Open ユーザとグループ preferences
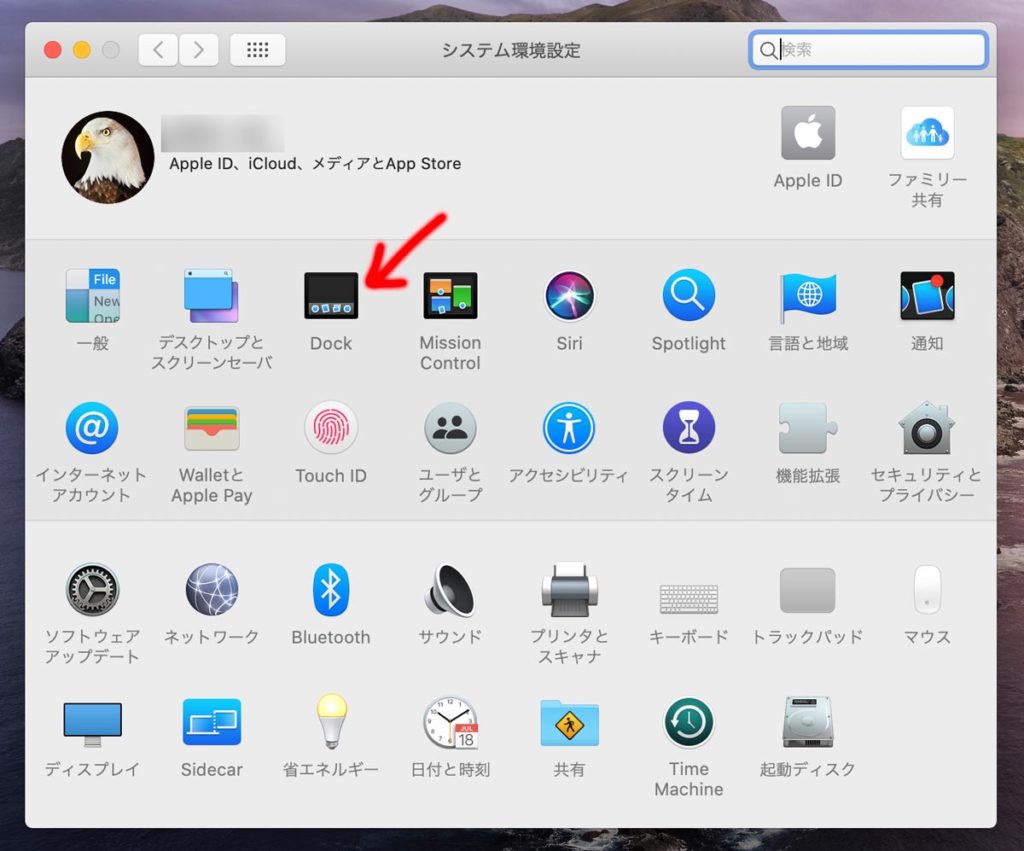This screenshot has height=851, width=1024. [450, 428]
